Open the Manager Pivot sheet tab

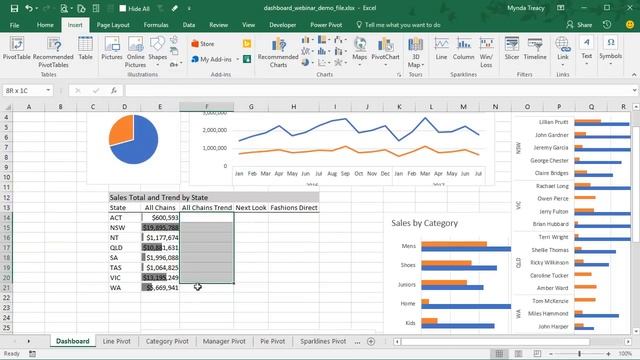click(224, 341)
